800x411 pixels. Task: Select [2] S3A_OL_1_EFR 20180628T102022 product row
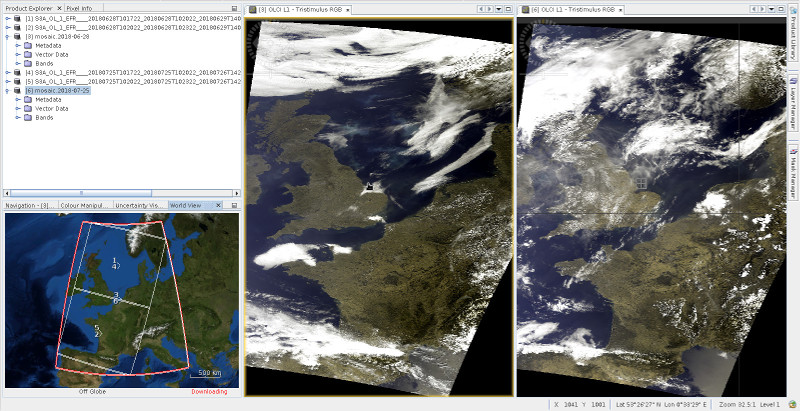(x=133, y=28)
